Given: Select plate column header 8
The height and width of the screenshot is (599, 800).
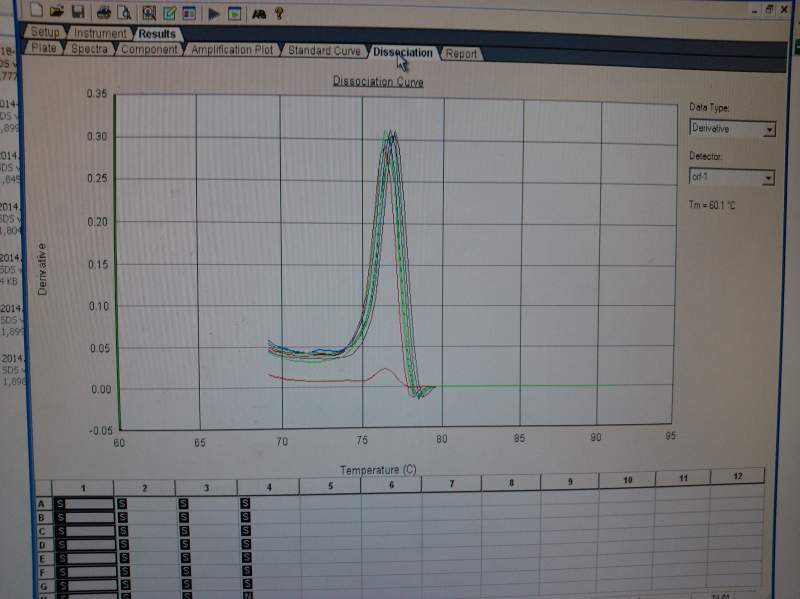Looking at the screenshot, I should coord(511,482).
